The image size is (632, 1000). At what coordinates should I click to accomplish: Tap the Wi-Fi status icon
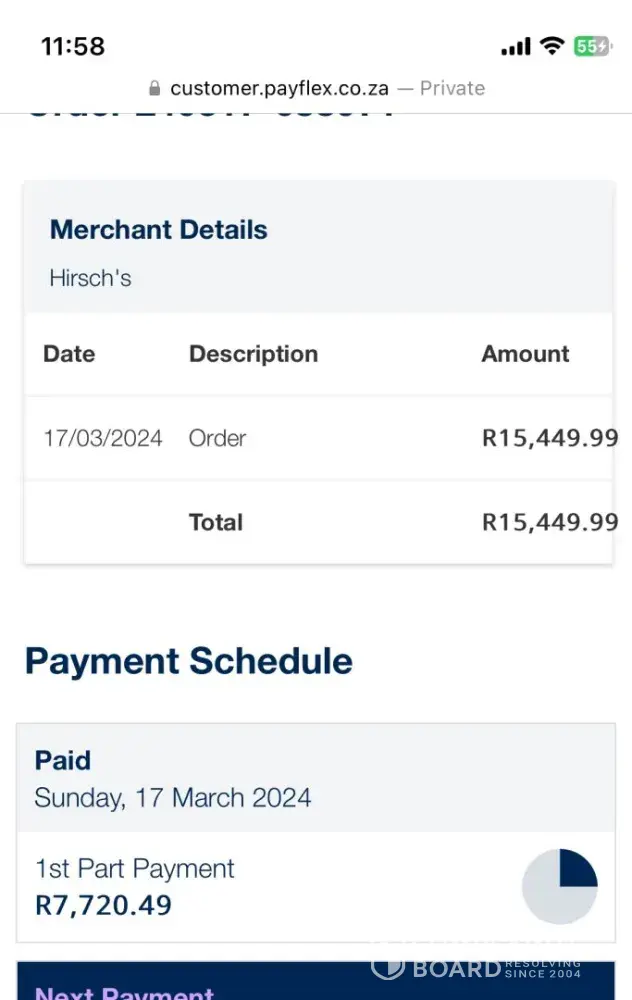(551, 46)
